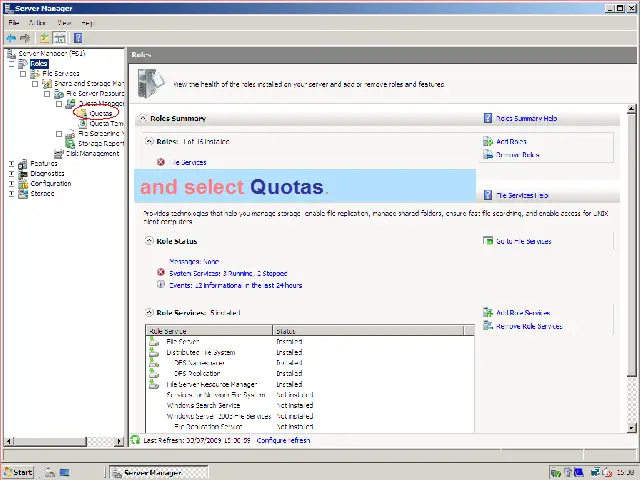Click the Help toolbar icon
640x480 pixels.
(x=78, y=38)
